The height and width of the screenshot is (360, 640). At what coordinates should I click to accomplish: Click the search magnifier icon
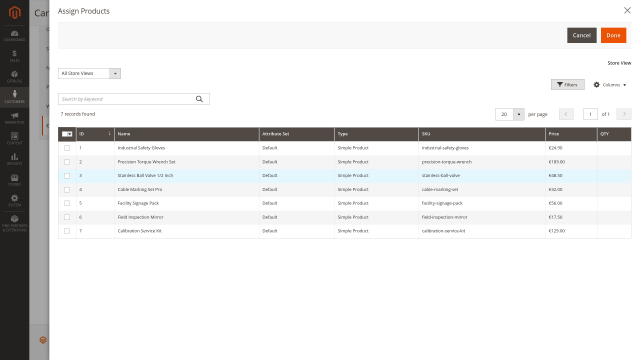199,99
